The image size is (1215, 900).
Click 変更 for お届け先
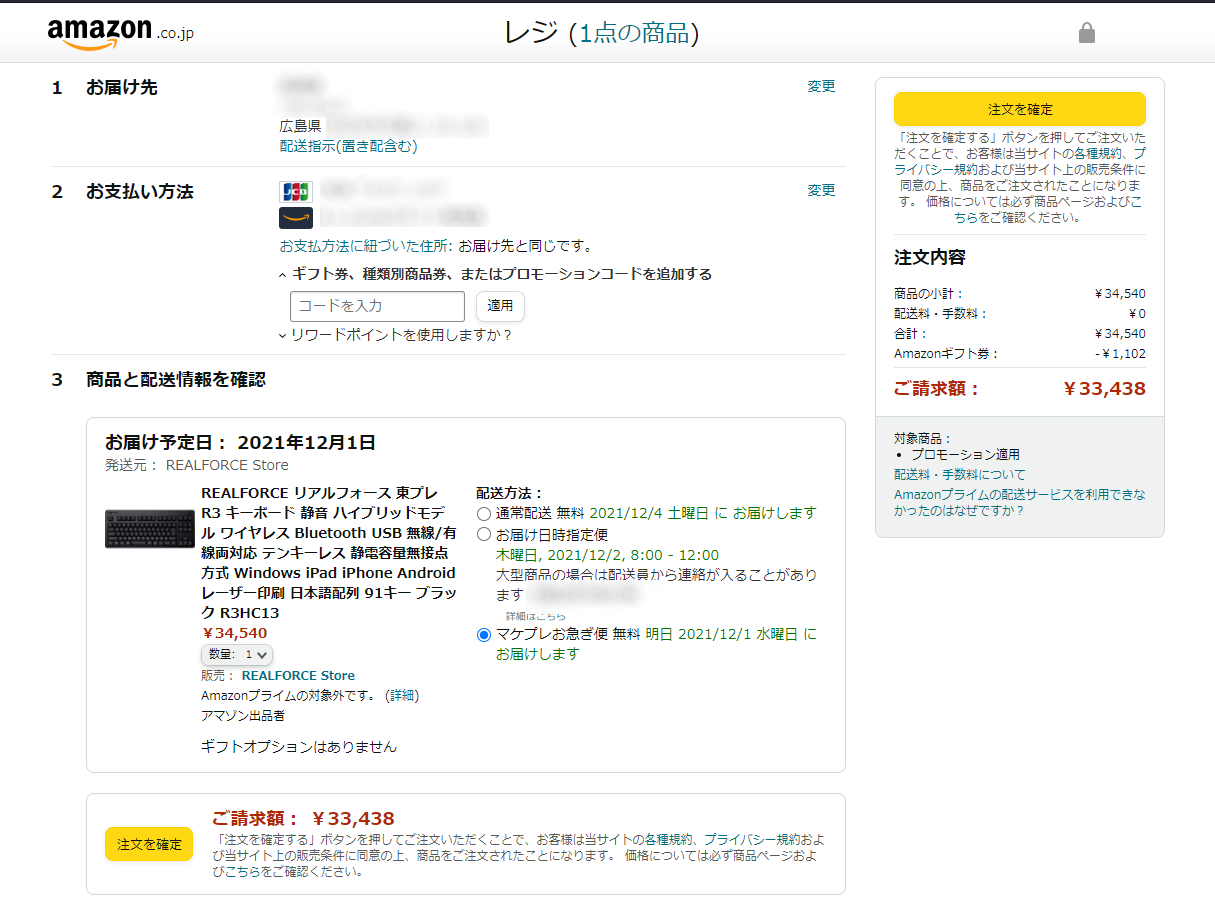(821, 86)
